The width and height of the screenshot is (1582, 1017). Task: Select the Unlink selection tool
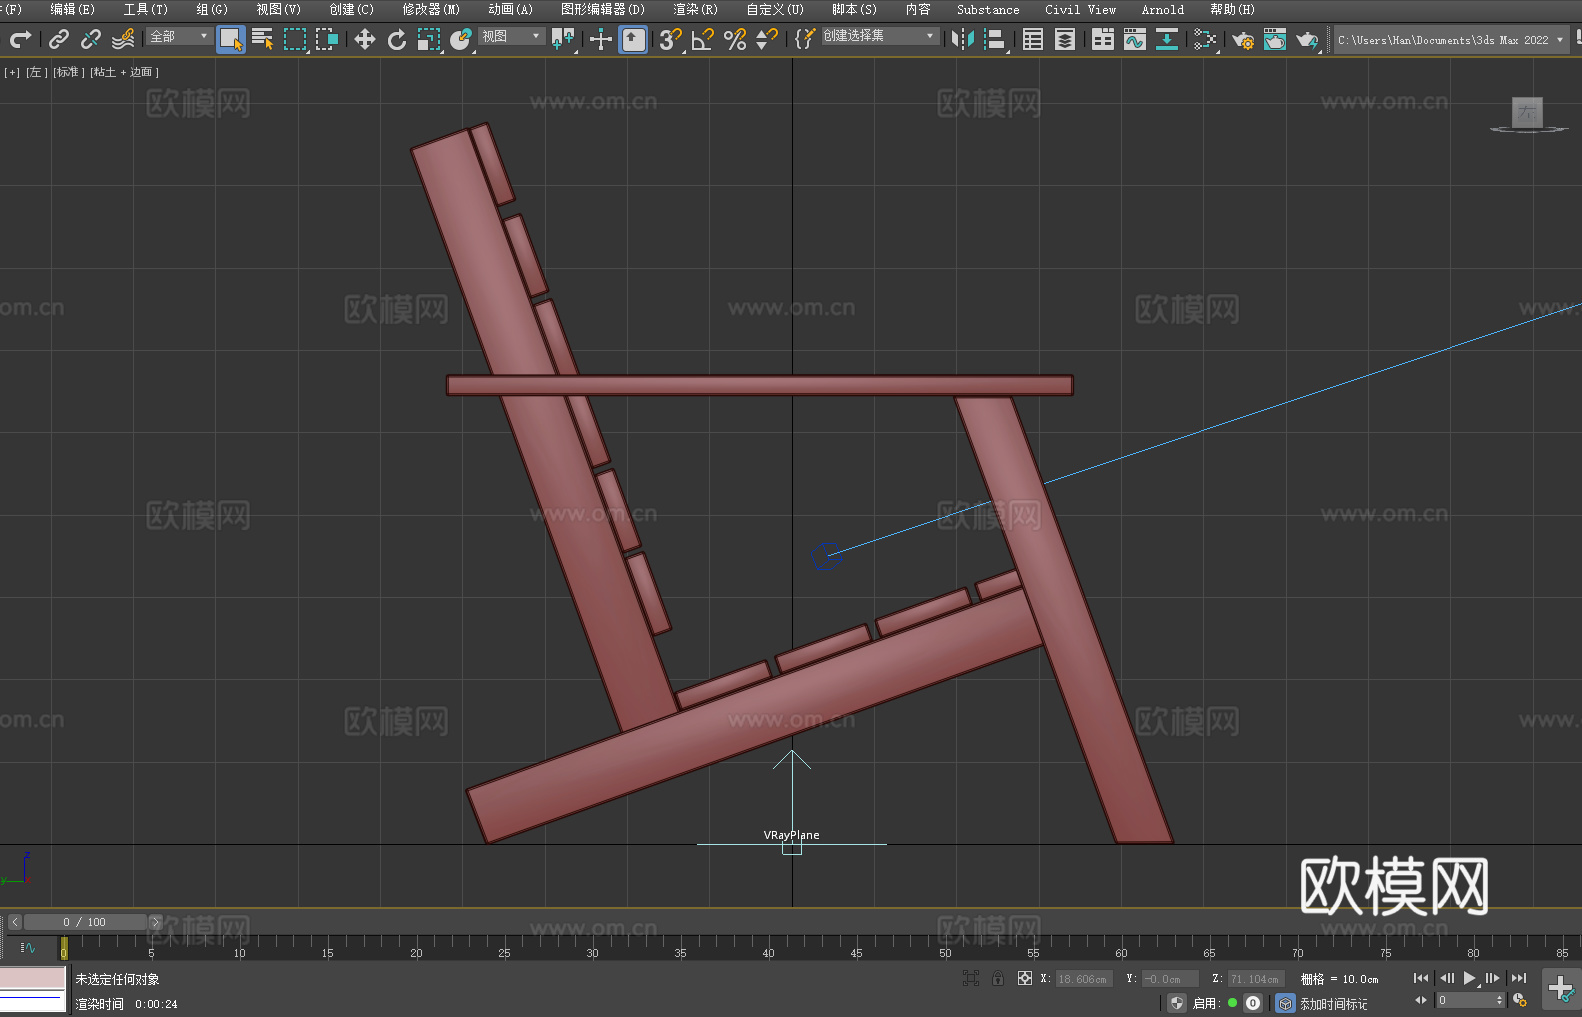click(x=91, y=39)
